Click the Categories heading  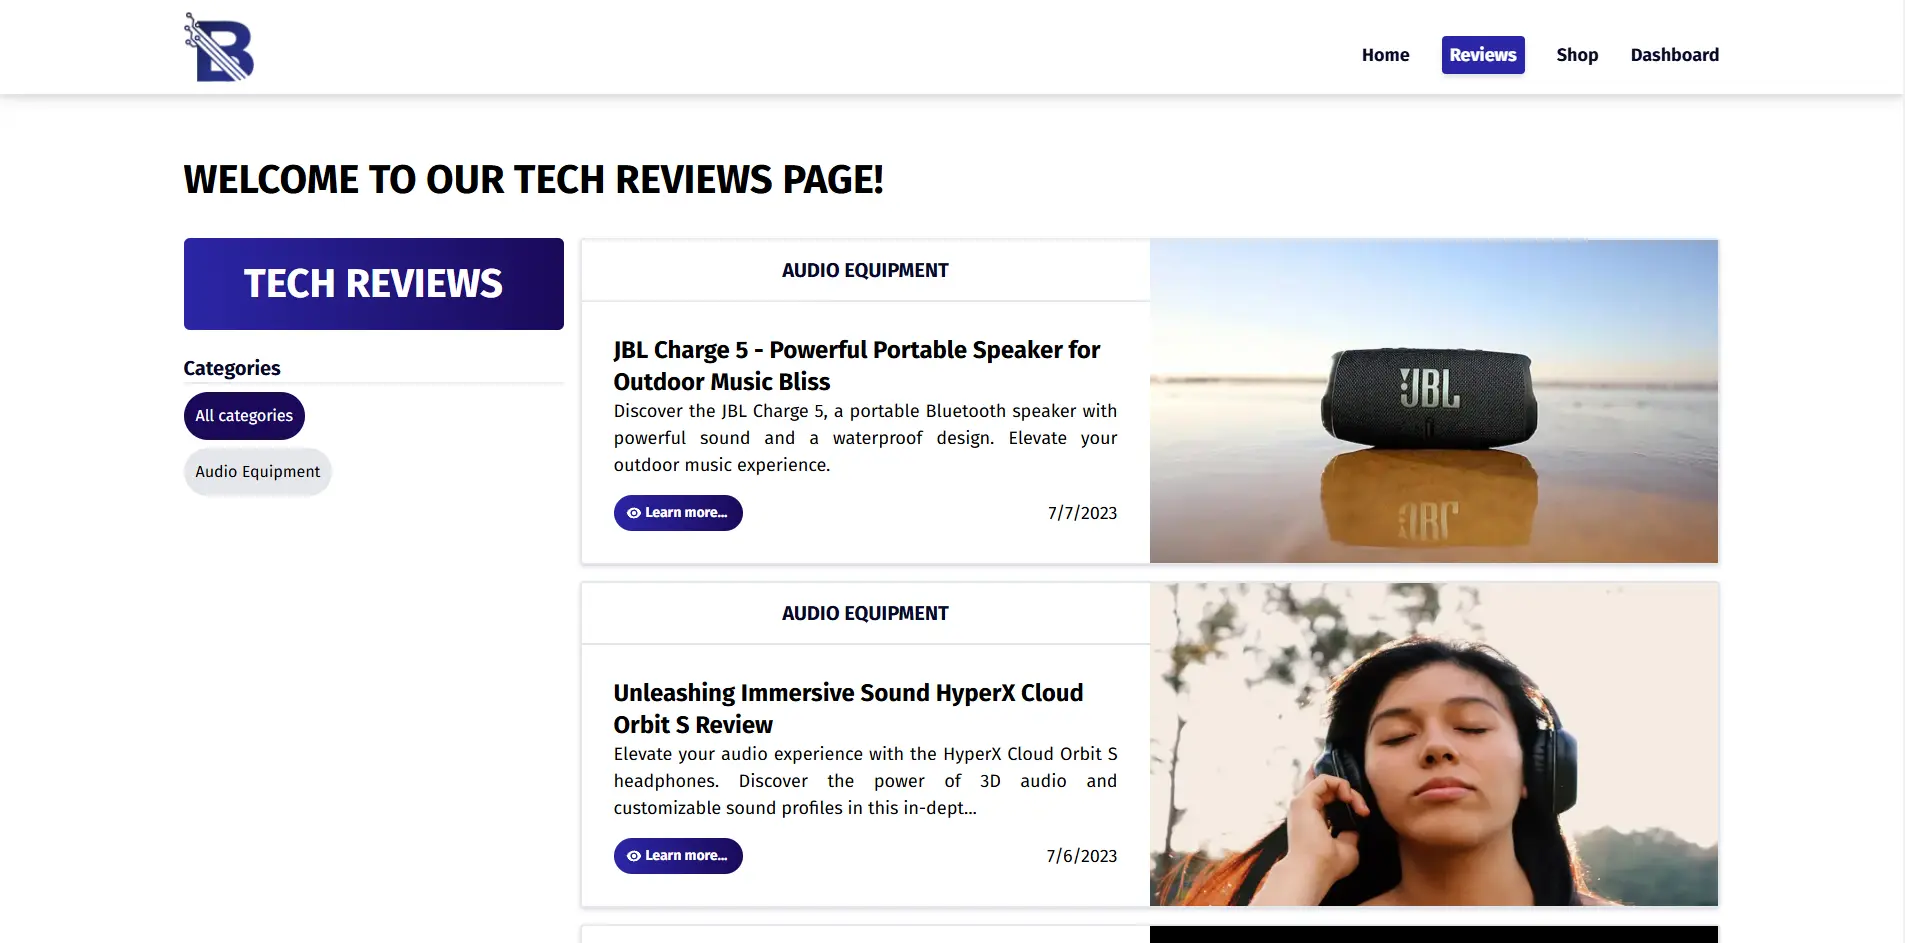pos(232,368)
